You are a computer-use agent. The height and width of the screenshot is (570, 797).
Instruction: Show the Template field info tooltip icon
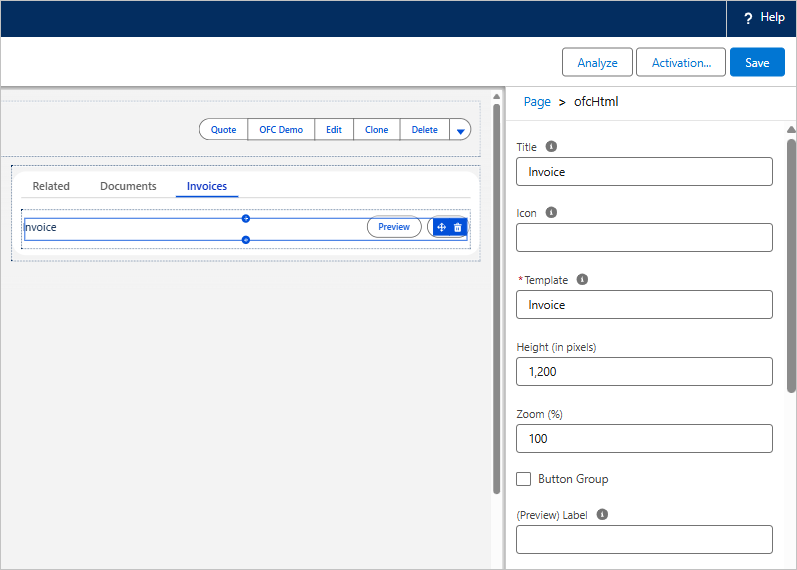coord(582,279)
